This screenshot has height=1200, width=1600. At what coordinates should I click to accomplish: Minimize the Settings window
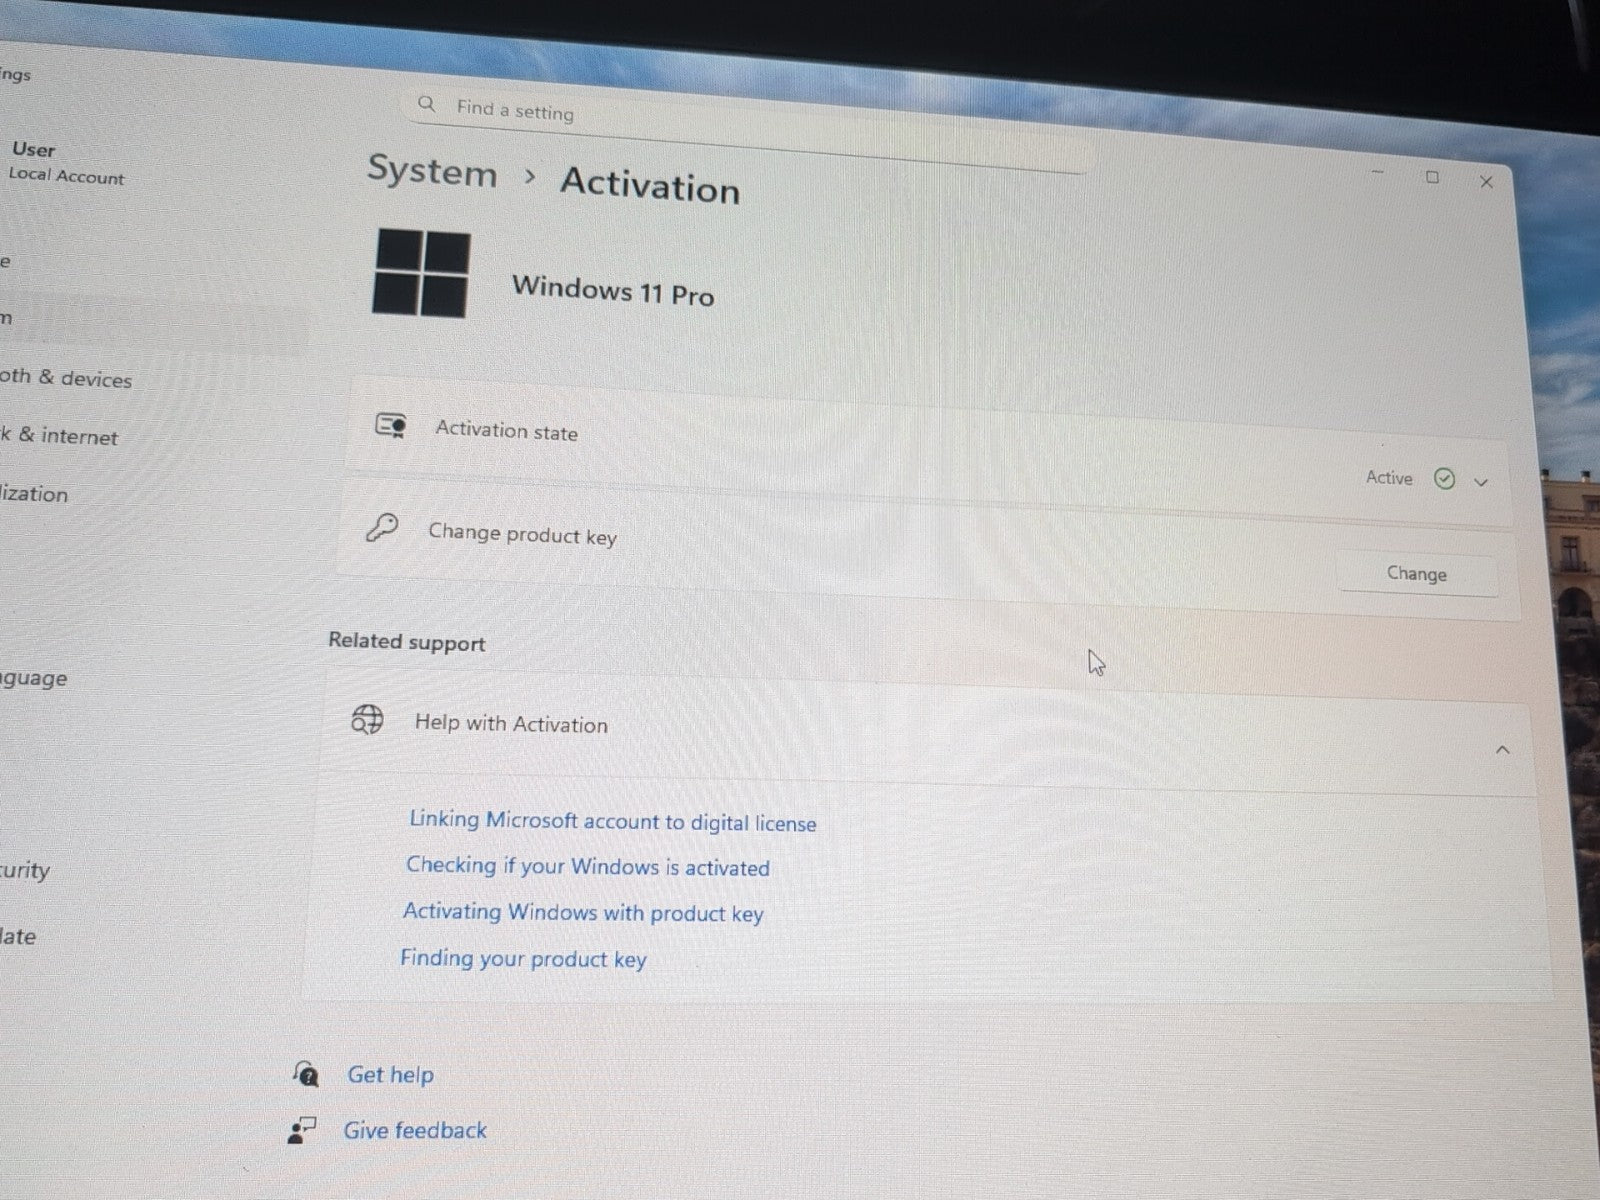(1378, 173)
